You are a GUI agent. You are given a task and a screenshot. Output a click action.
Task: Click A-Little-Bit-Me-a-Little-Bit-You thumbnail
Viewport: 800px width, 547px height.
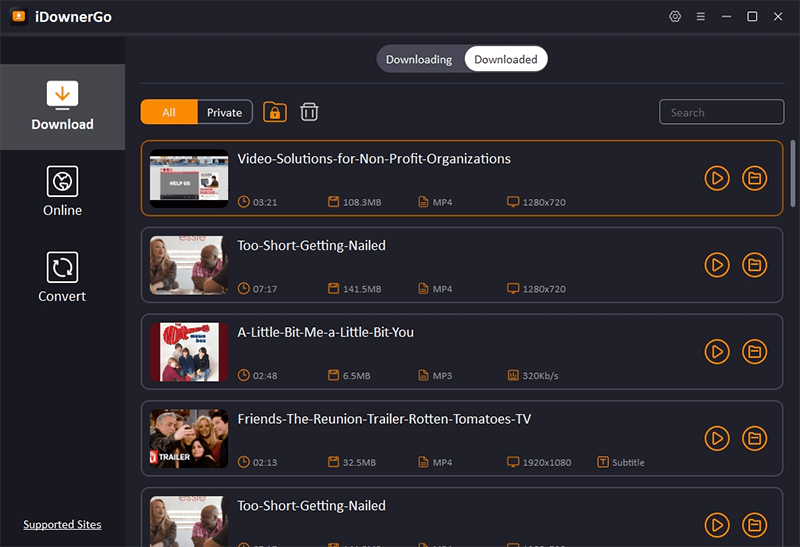tap(189, 352)
